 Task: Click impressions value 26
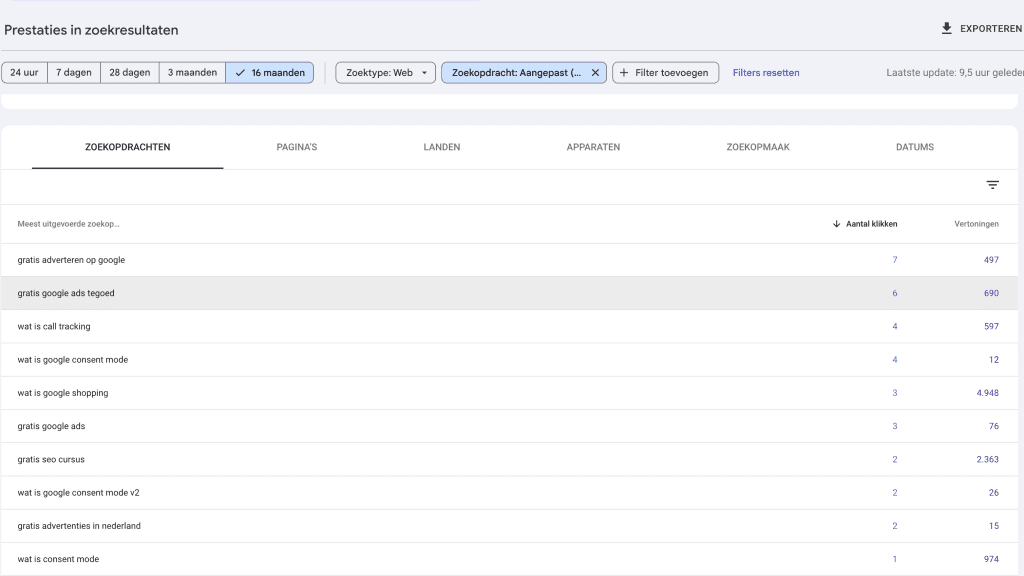(993, 493)
